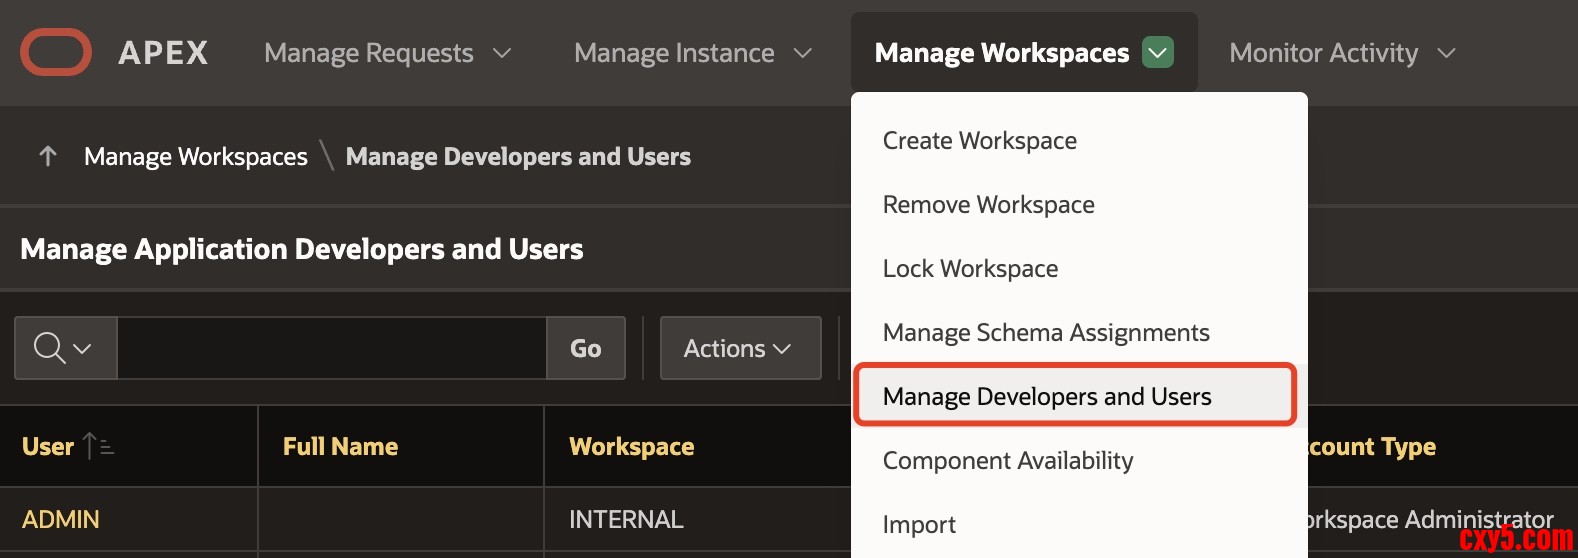Screen dimensions: 1578x558
Task: Select Component Availability menu item
Action: point(1007,461)
